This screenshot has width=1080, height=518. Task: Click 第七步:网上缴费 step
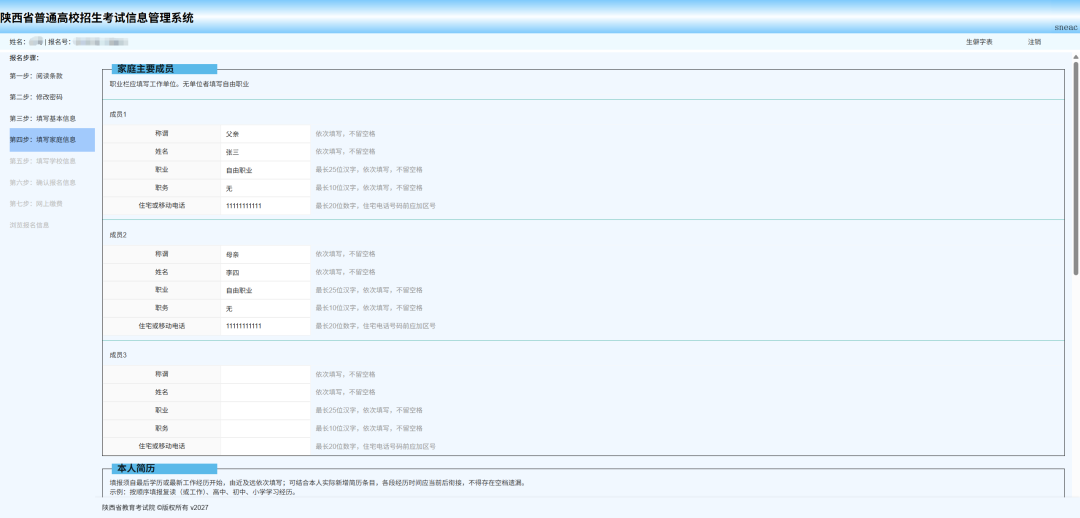37,204
